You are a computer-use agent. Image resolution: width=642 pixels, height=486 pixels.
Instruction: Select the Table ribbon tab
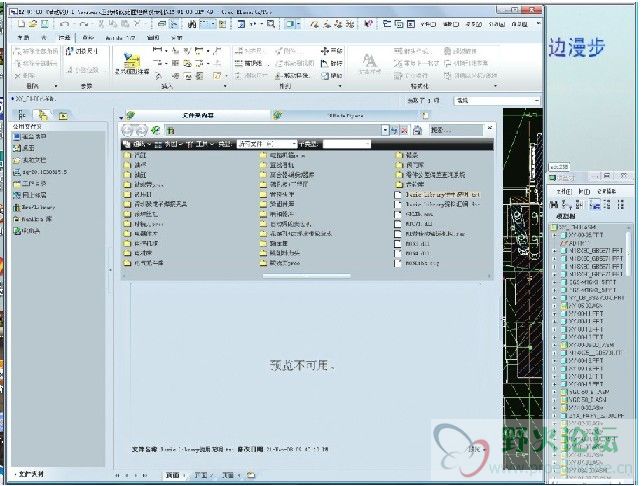point(44,38)
